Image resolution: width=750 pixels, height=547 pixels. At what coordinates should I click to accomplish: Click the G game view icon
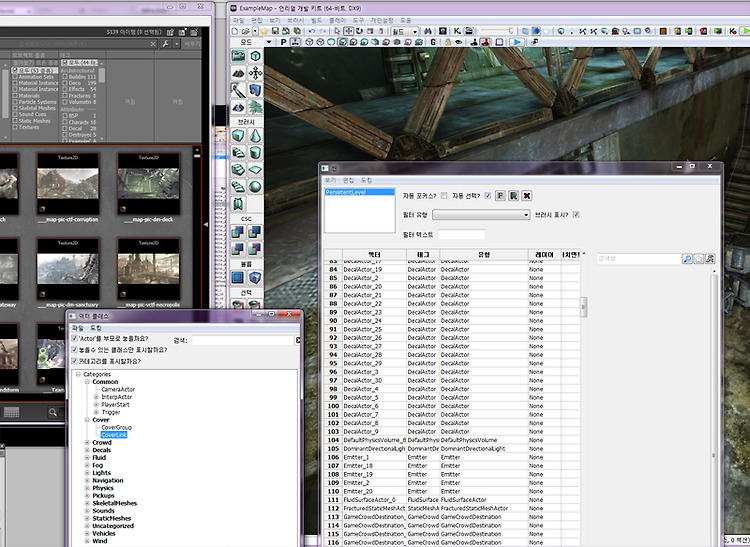click(x=433, y=42)
